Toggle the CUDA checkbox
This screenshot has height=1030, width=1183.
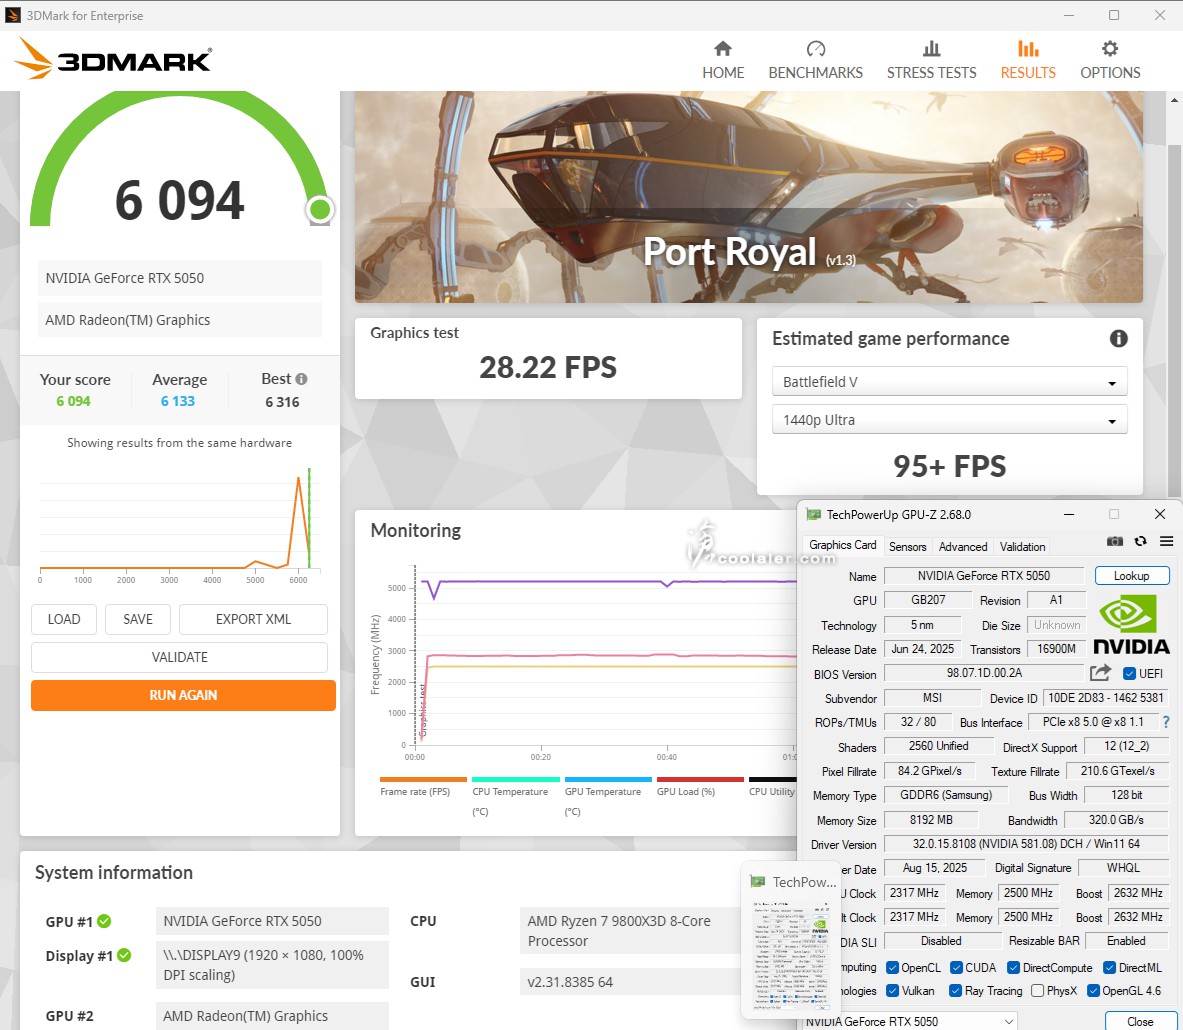[x=957, y=967]
